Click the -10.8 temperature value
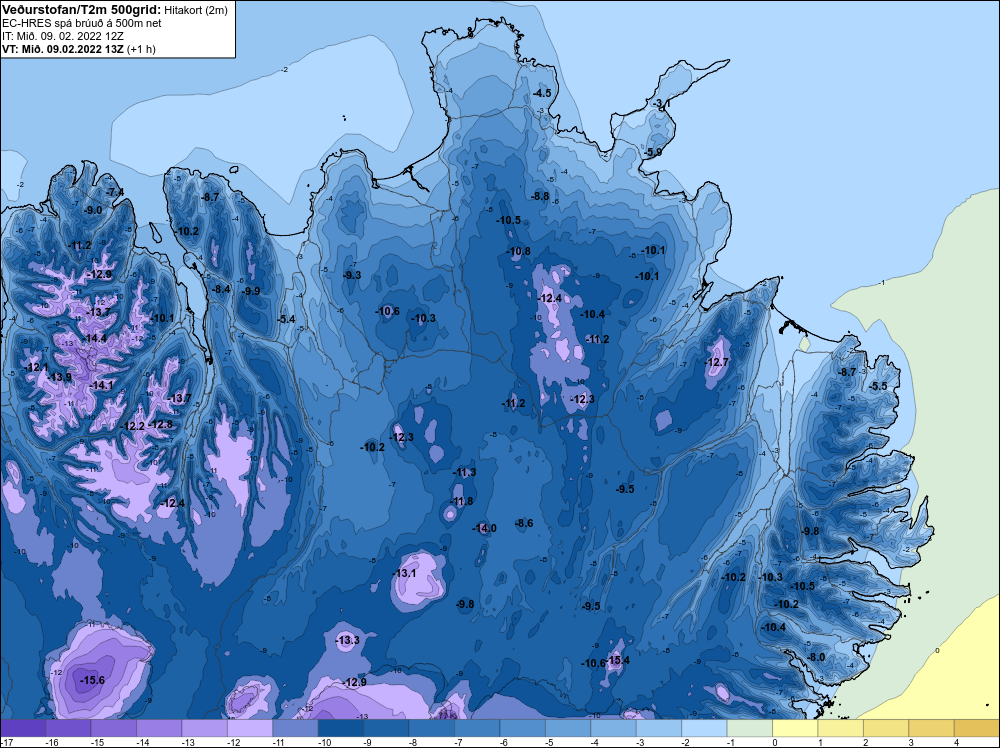Image resolution: width=1000 pixels, height=748 pixels. tap(518, 251)
